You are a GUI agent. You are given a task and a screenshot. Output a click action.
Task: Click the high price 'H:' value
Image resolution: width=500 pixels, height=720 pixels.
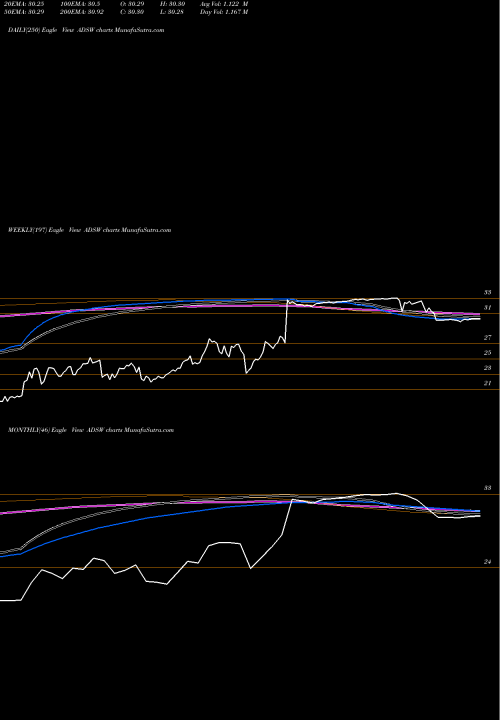[x=171, y=4]
